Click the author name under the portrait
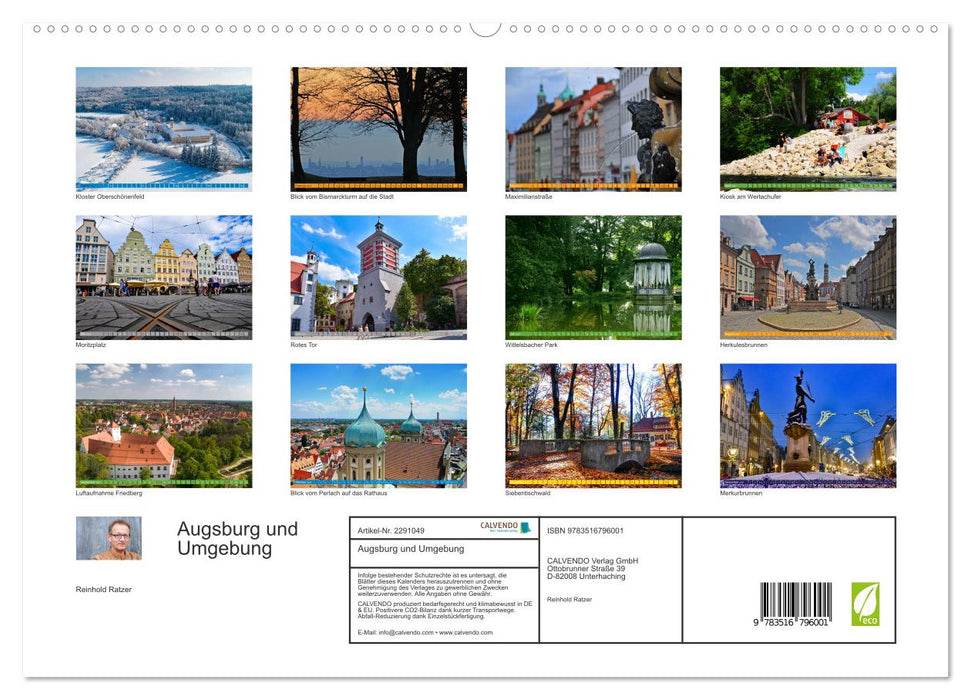971x700 pixels. pyautogui.click(x=103, y=589)
